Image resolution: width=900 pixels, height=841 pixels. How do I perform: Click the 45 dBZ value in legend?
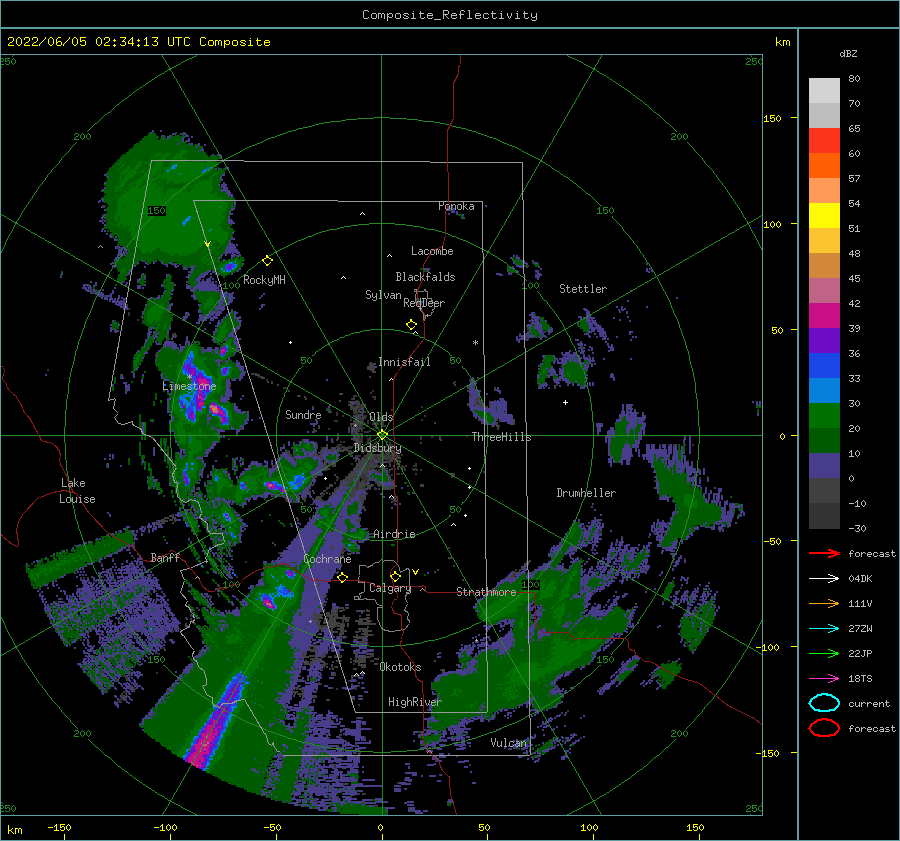click(x=854, y=278)
